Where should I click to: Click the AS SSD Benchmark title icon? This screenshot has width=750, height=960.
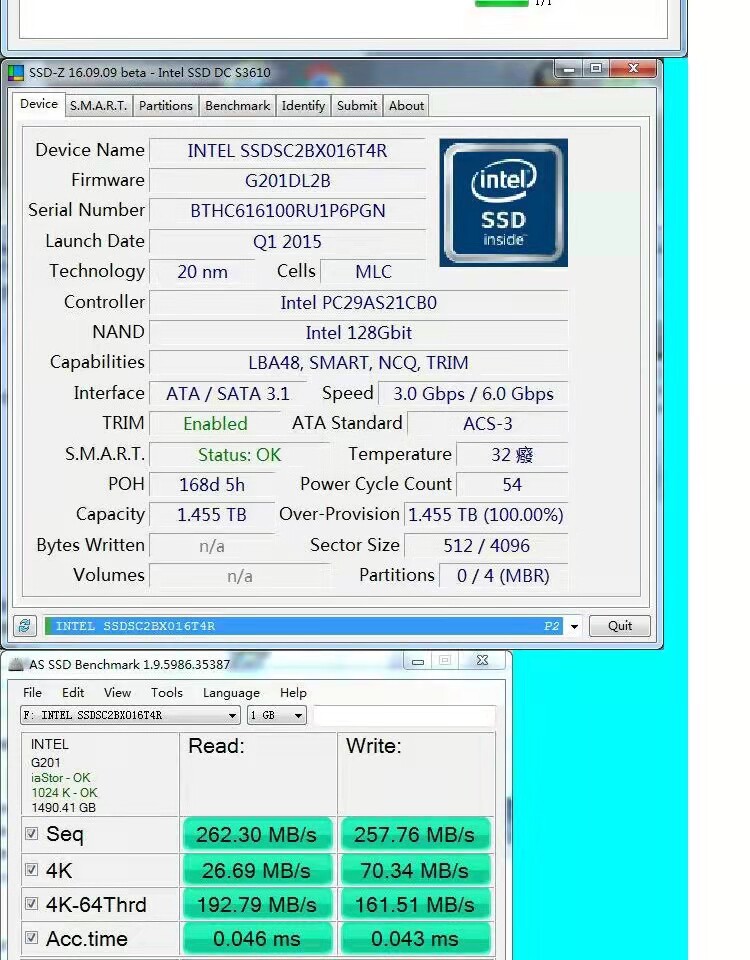pos(17,664)
